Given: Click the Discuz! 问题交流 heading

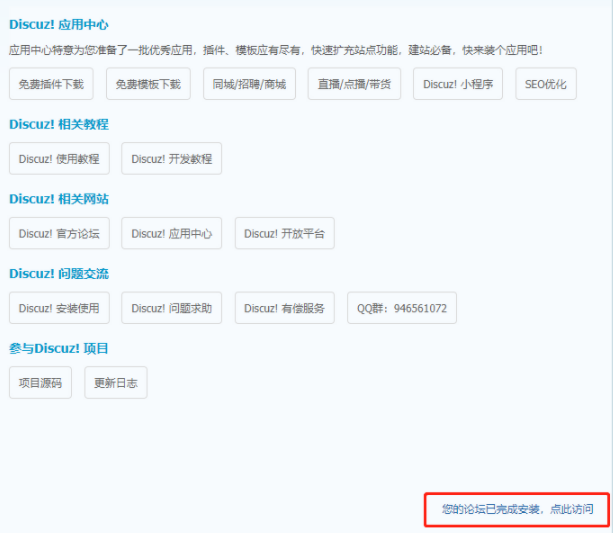Looking at the screenshot, I should pyautogui.click(x=59, y=274).
